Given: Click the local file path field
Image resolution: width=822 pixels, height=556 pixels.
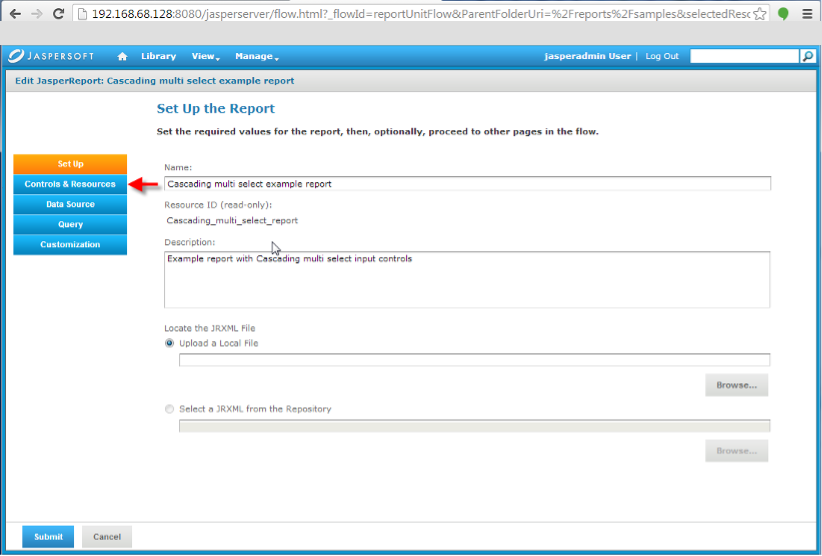Looking at the screenshot, I should tap(474, 359).
